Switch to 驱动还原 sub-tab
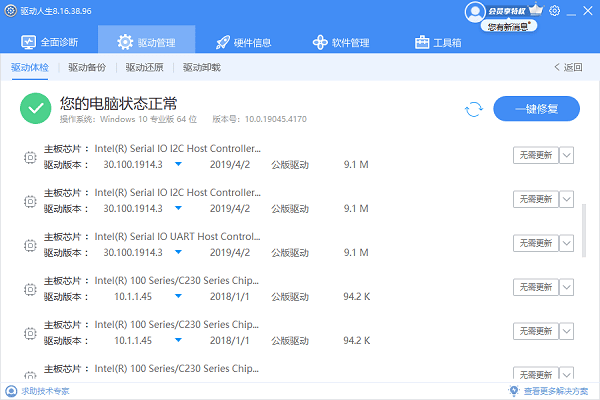600x400 pixels. point(145,67)
